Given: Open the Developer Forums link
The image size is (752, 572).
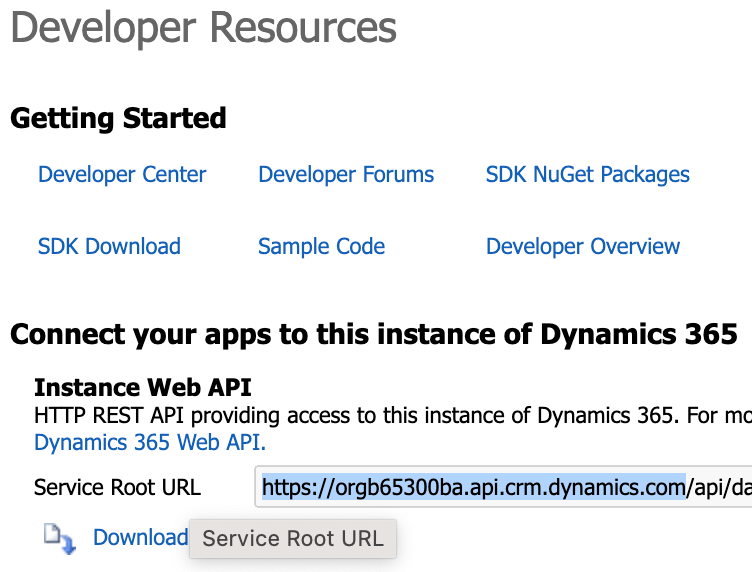Looking at the screenshot, I should [346, 175].
